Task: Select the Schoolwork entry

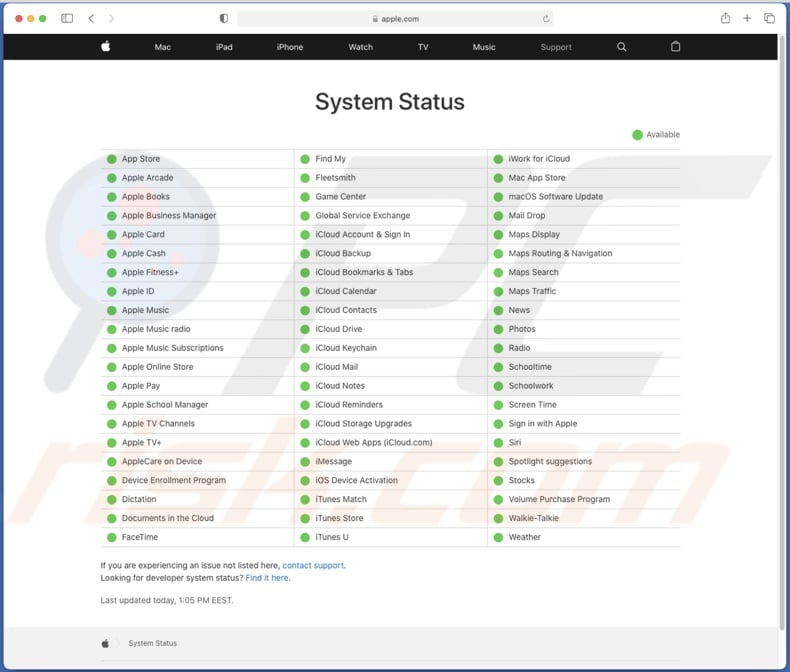Action: (x=531, y=386)
